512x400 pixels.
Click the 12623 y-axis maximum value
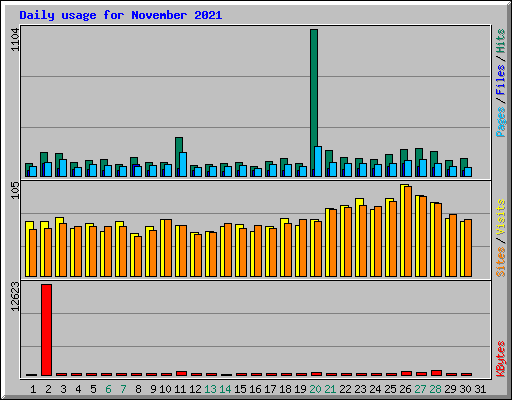pos(15,297)
